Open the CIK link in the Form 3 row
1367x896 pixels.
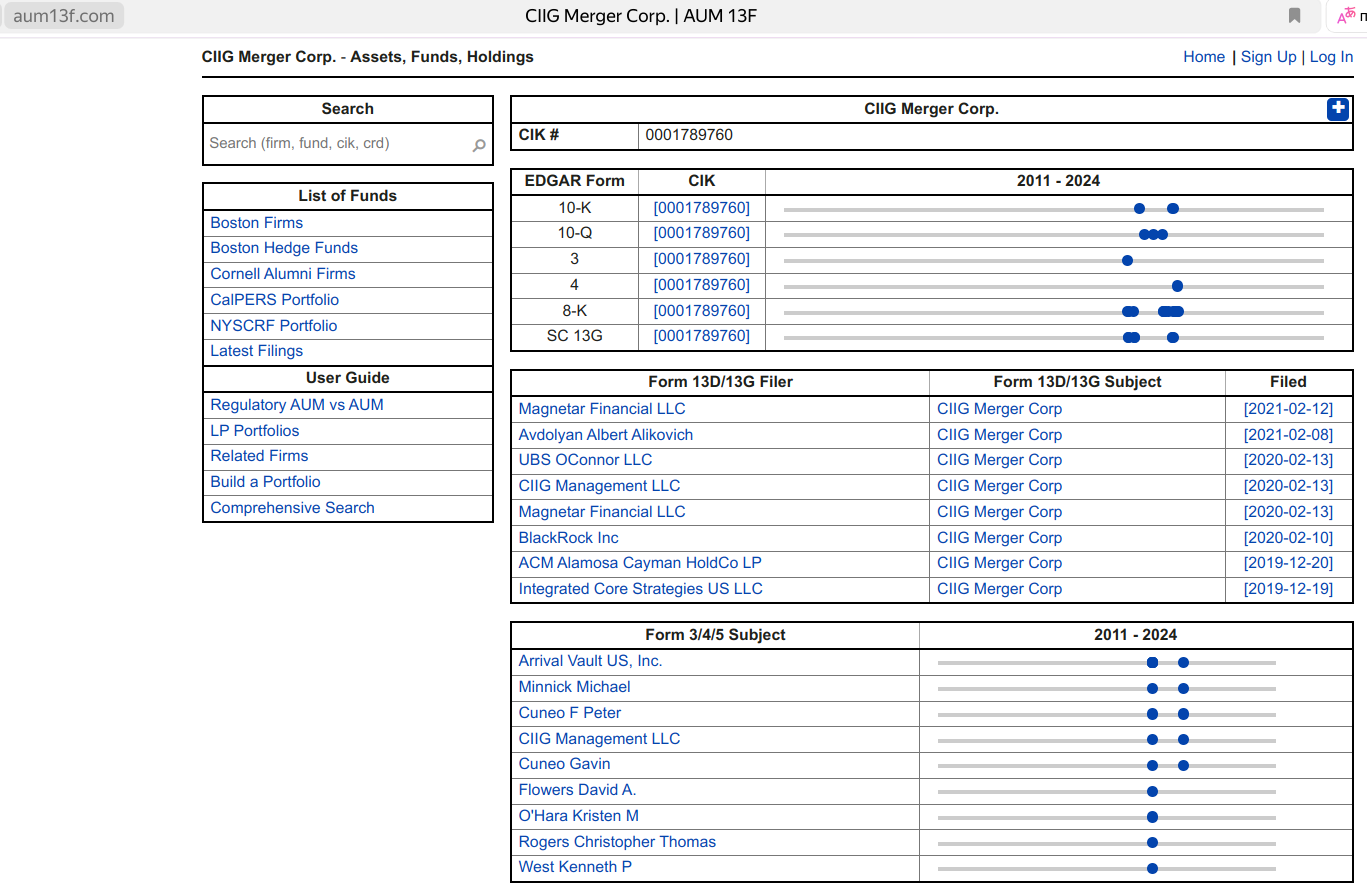point(701,259)
